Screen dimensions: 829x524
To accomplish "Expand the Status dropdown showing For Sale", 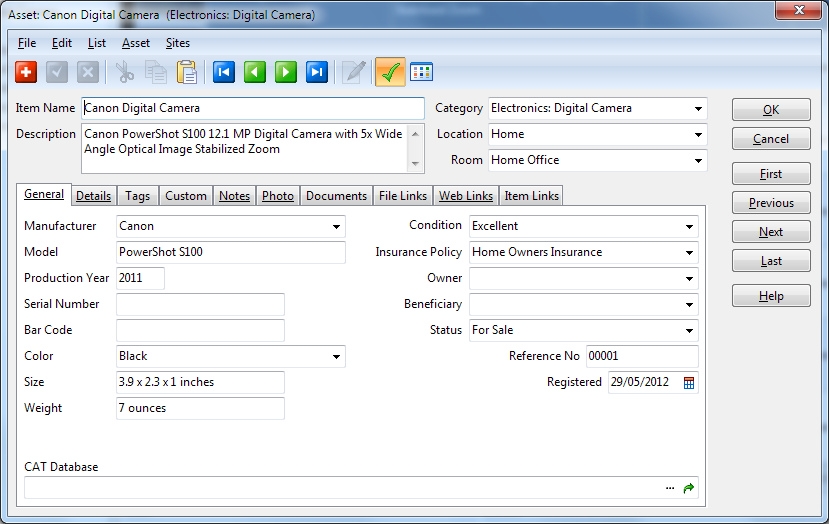I will pos(689,331).
